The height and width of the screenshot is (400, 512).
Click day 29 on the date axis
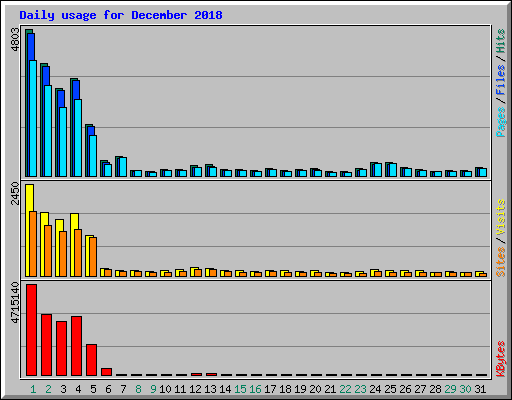[450, 389]
